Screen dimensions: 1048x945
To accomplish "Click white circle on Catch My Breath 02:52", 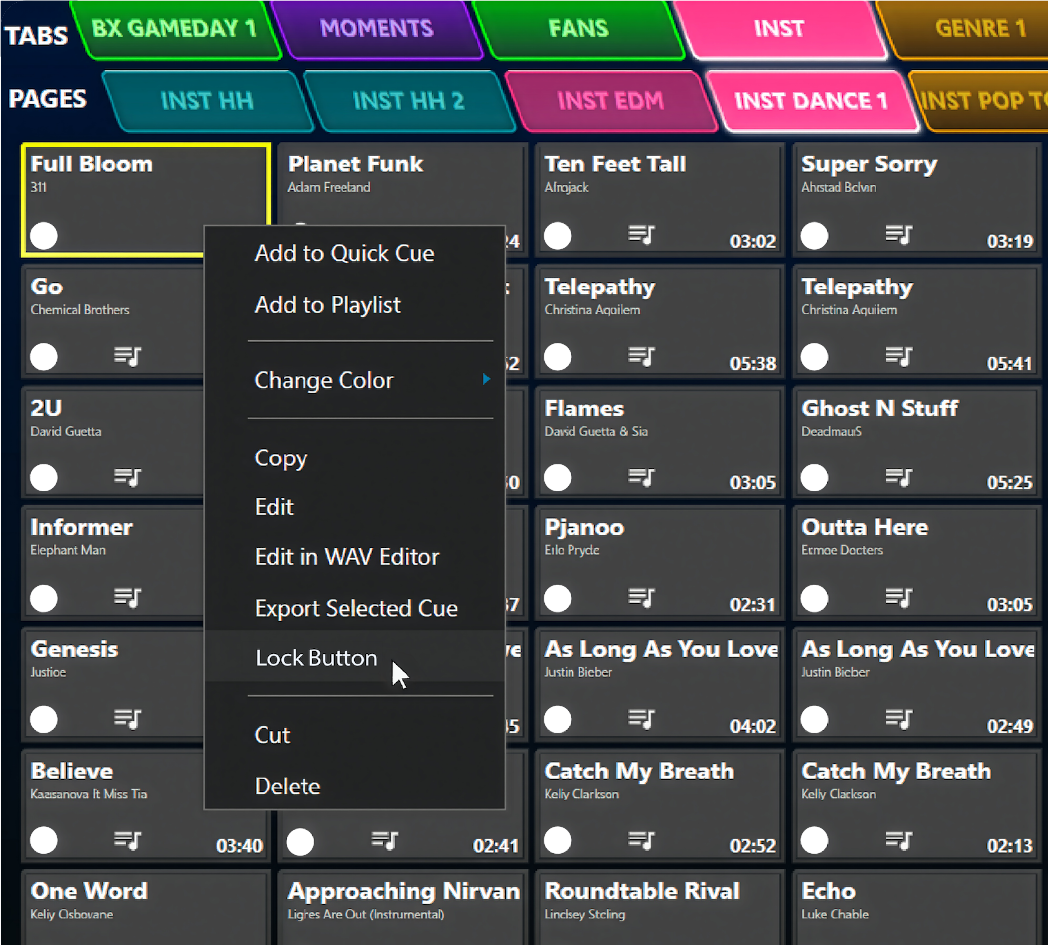I will click(557, 841).
